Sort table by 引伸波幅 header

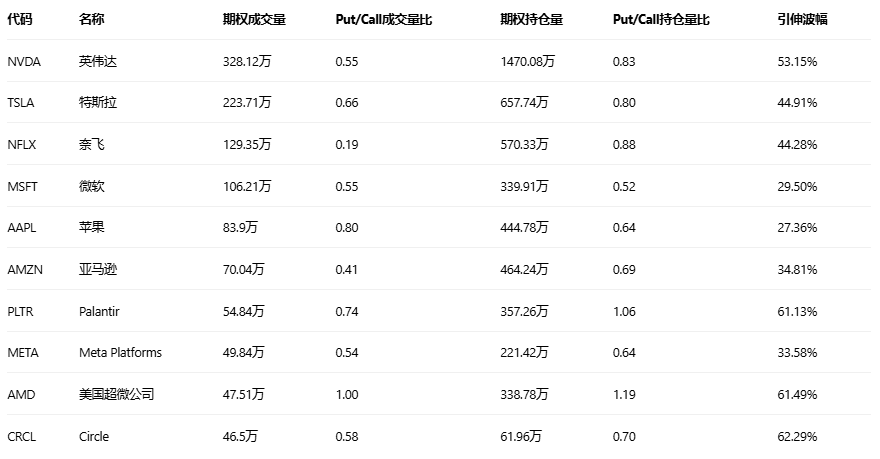[x=802, y=19]
